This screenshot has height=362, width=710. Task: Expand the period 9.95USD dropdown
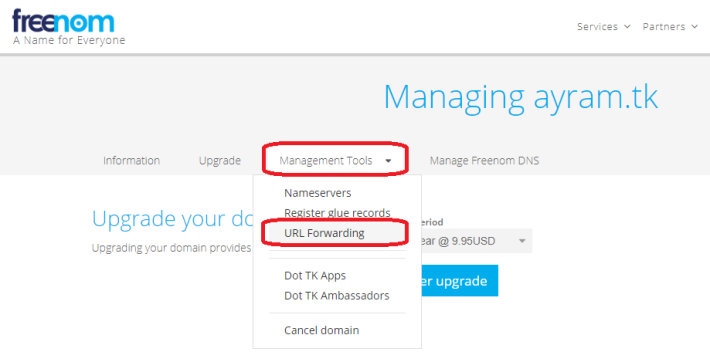476,241
